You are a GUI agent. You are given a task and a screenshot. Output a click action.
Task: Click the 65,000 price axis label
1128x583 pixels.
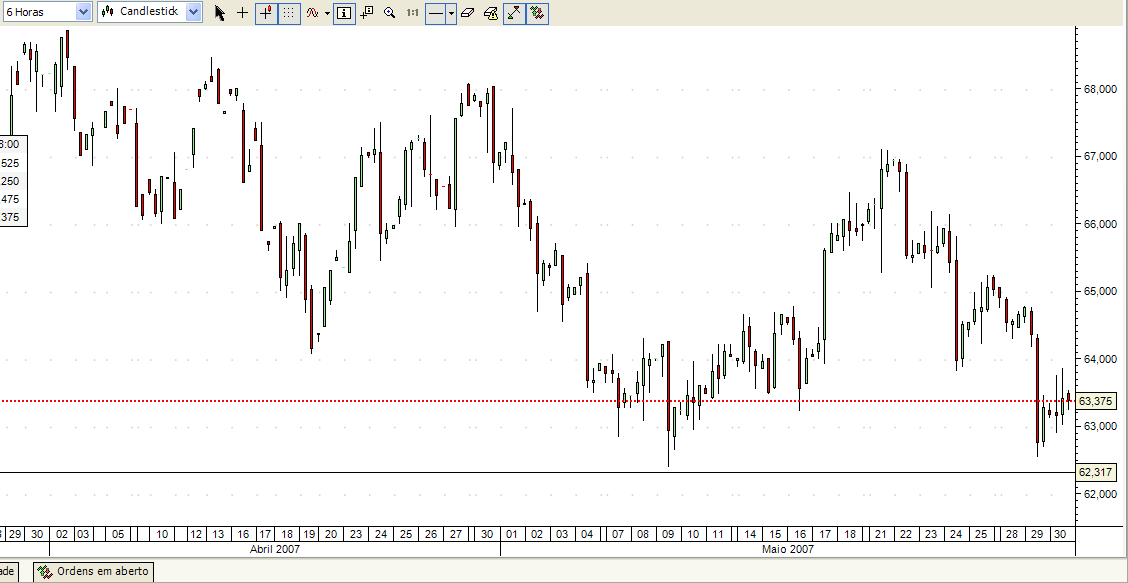[1100, 292]
